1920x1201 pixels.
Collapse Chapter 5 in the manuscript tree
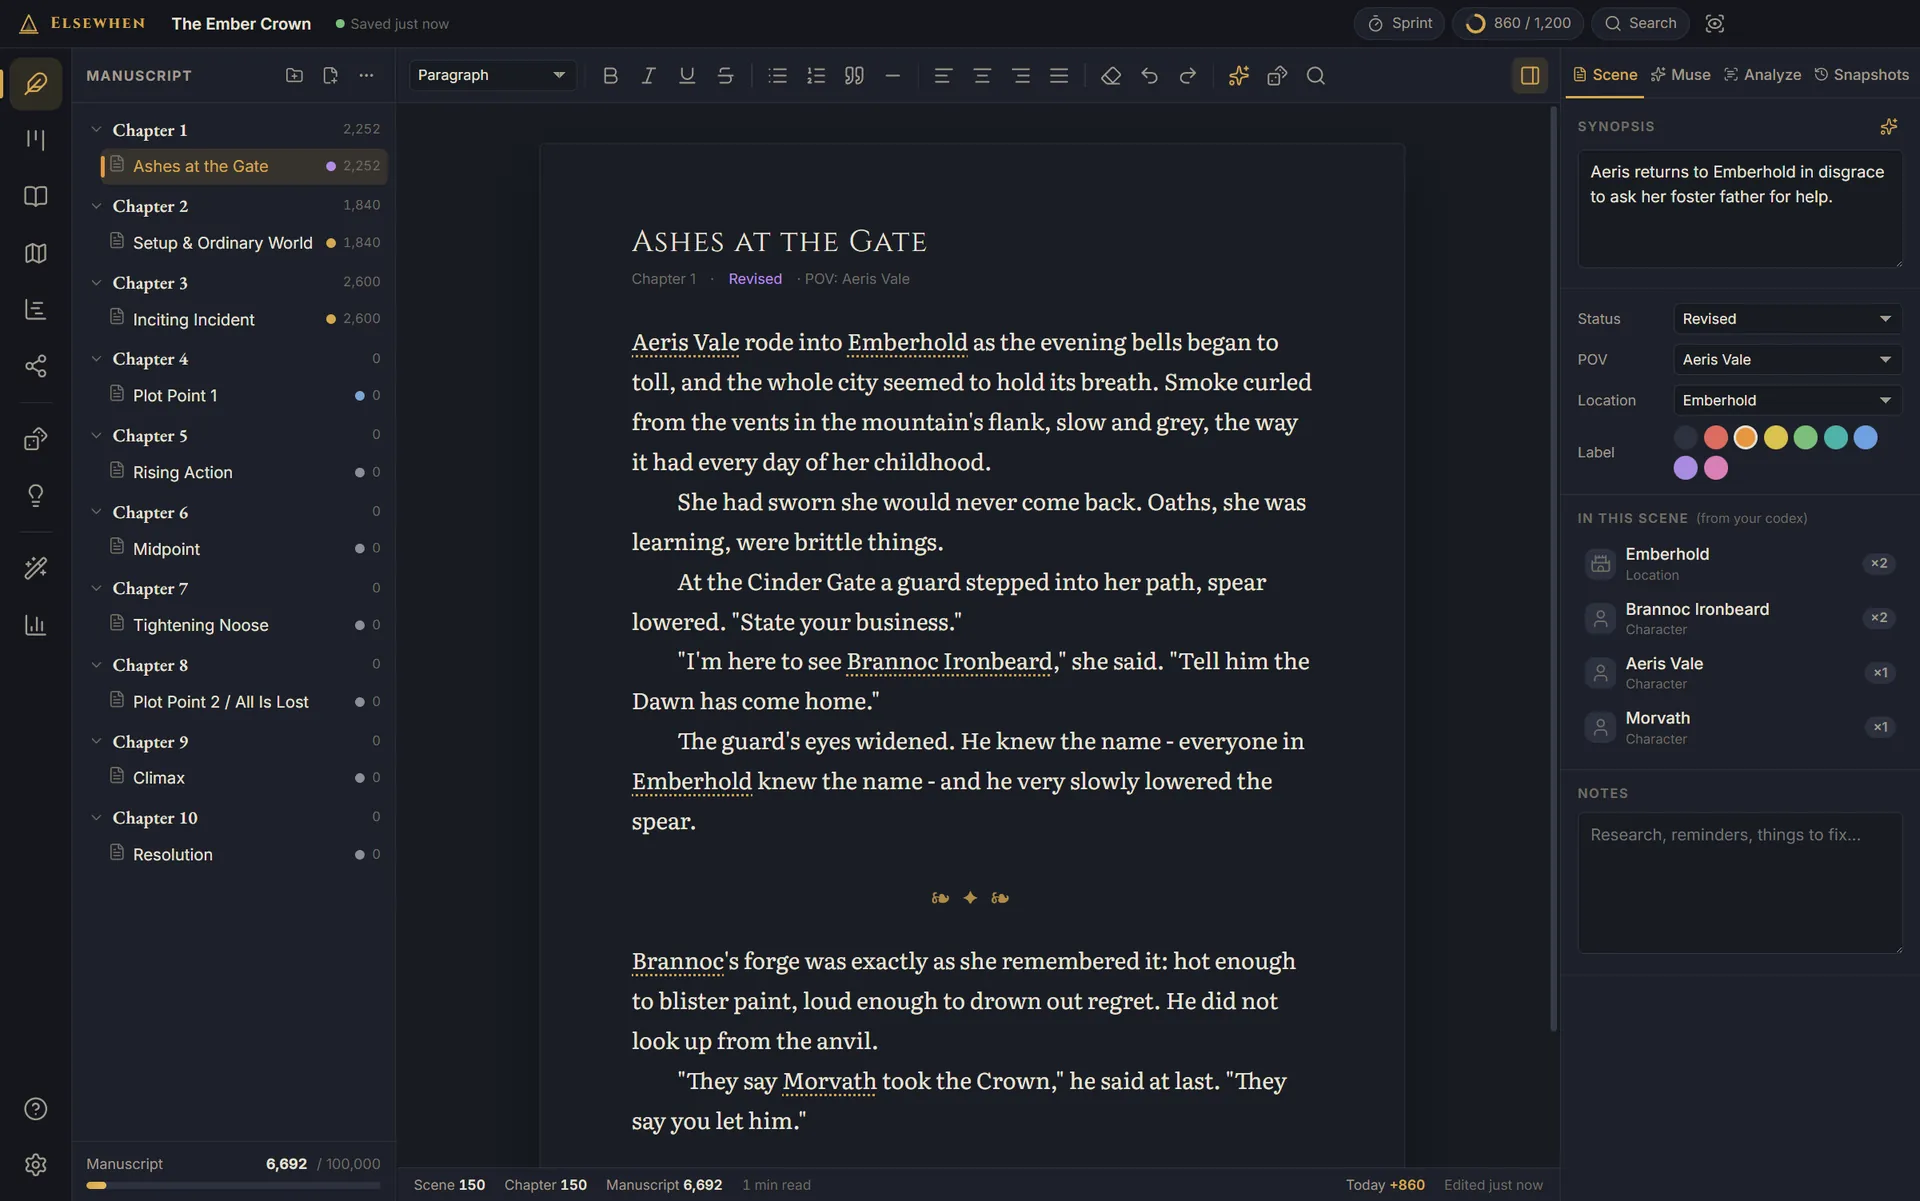97,436
